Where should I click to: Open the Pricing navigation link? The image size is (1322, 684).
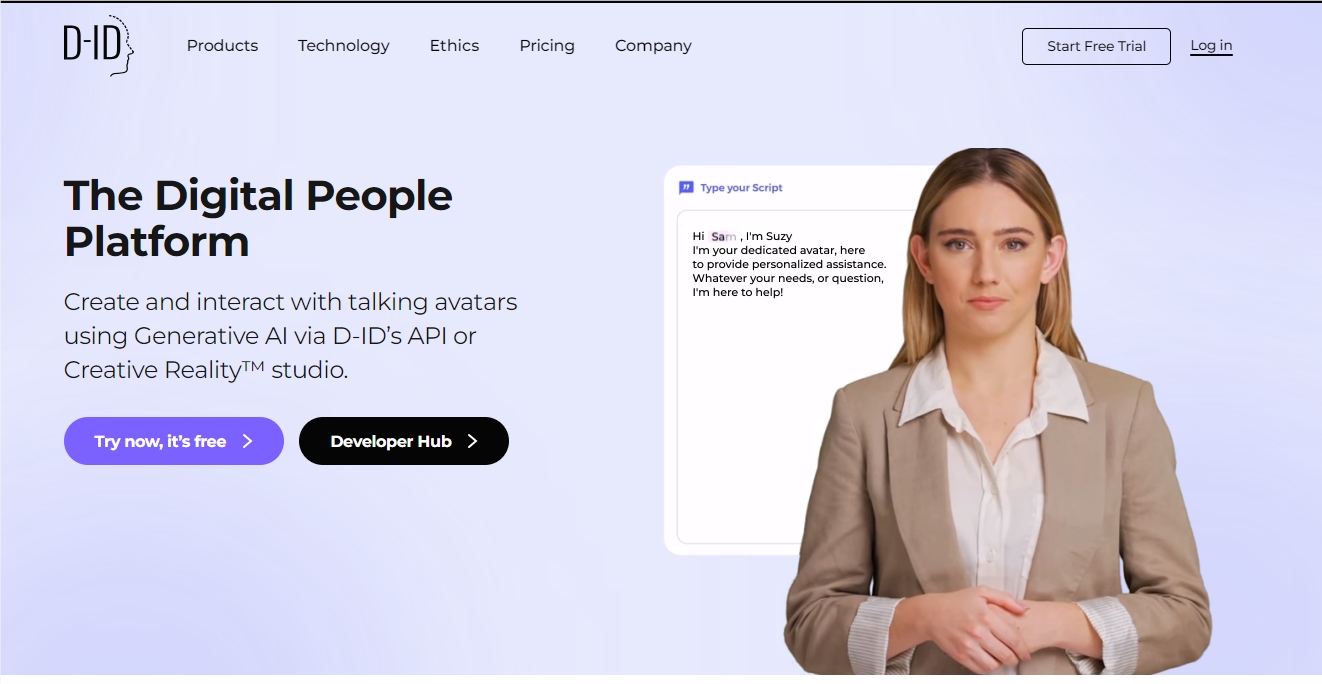click(x=547, y=46)
